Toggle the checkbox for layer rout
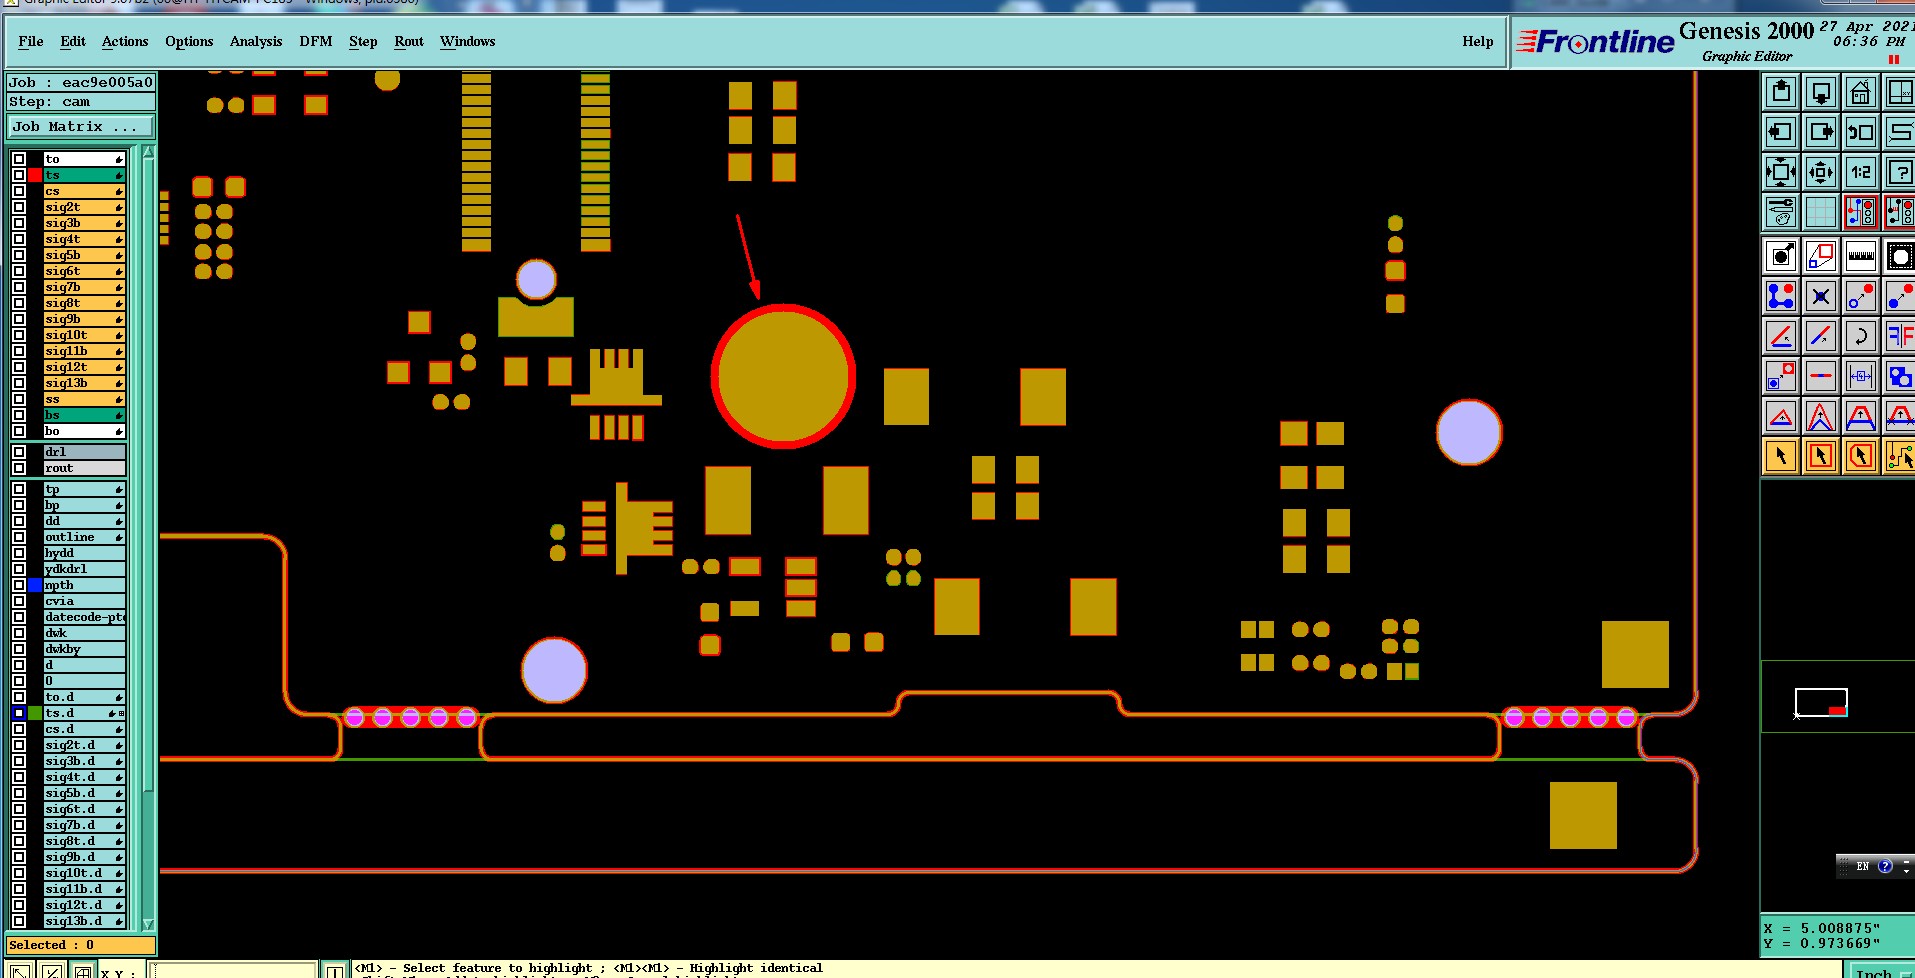 (19, 468)
